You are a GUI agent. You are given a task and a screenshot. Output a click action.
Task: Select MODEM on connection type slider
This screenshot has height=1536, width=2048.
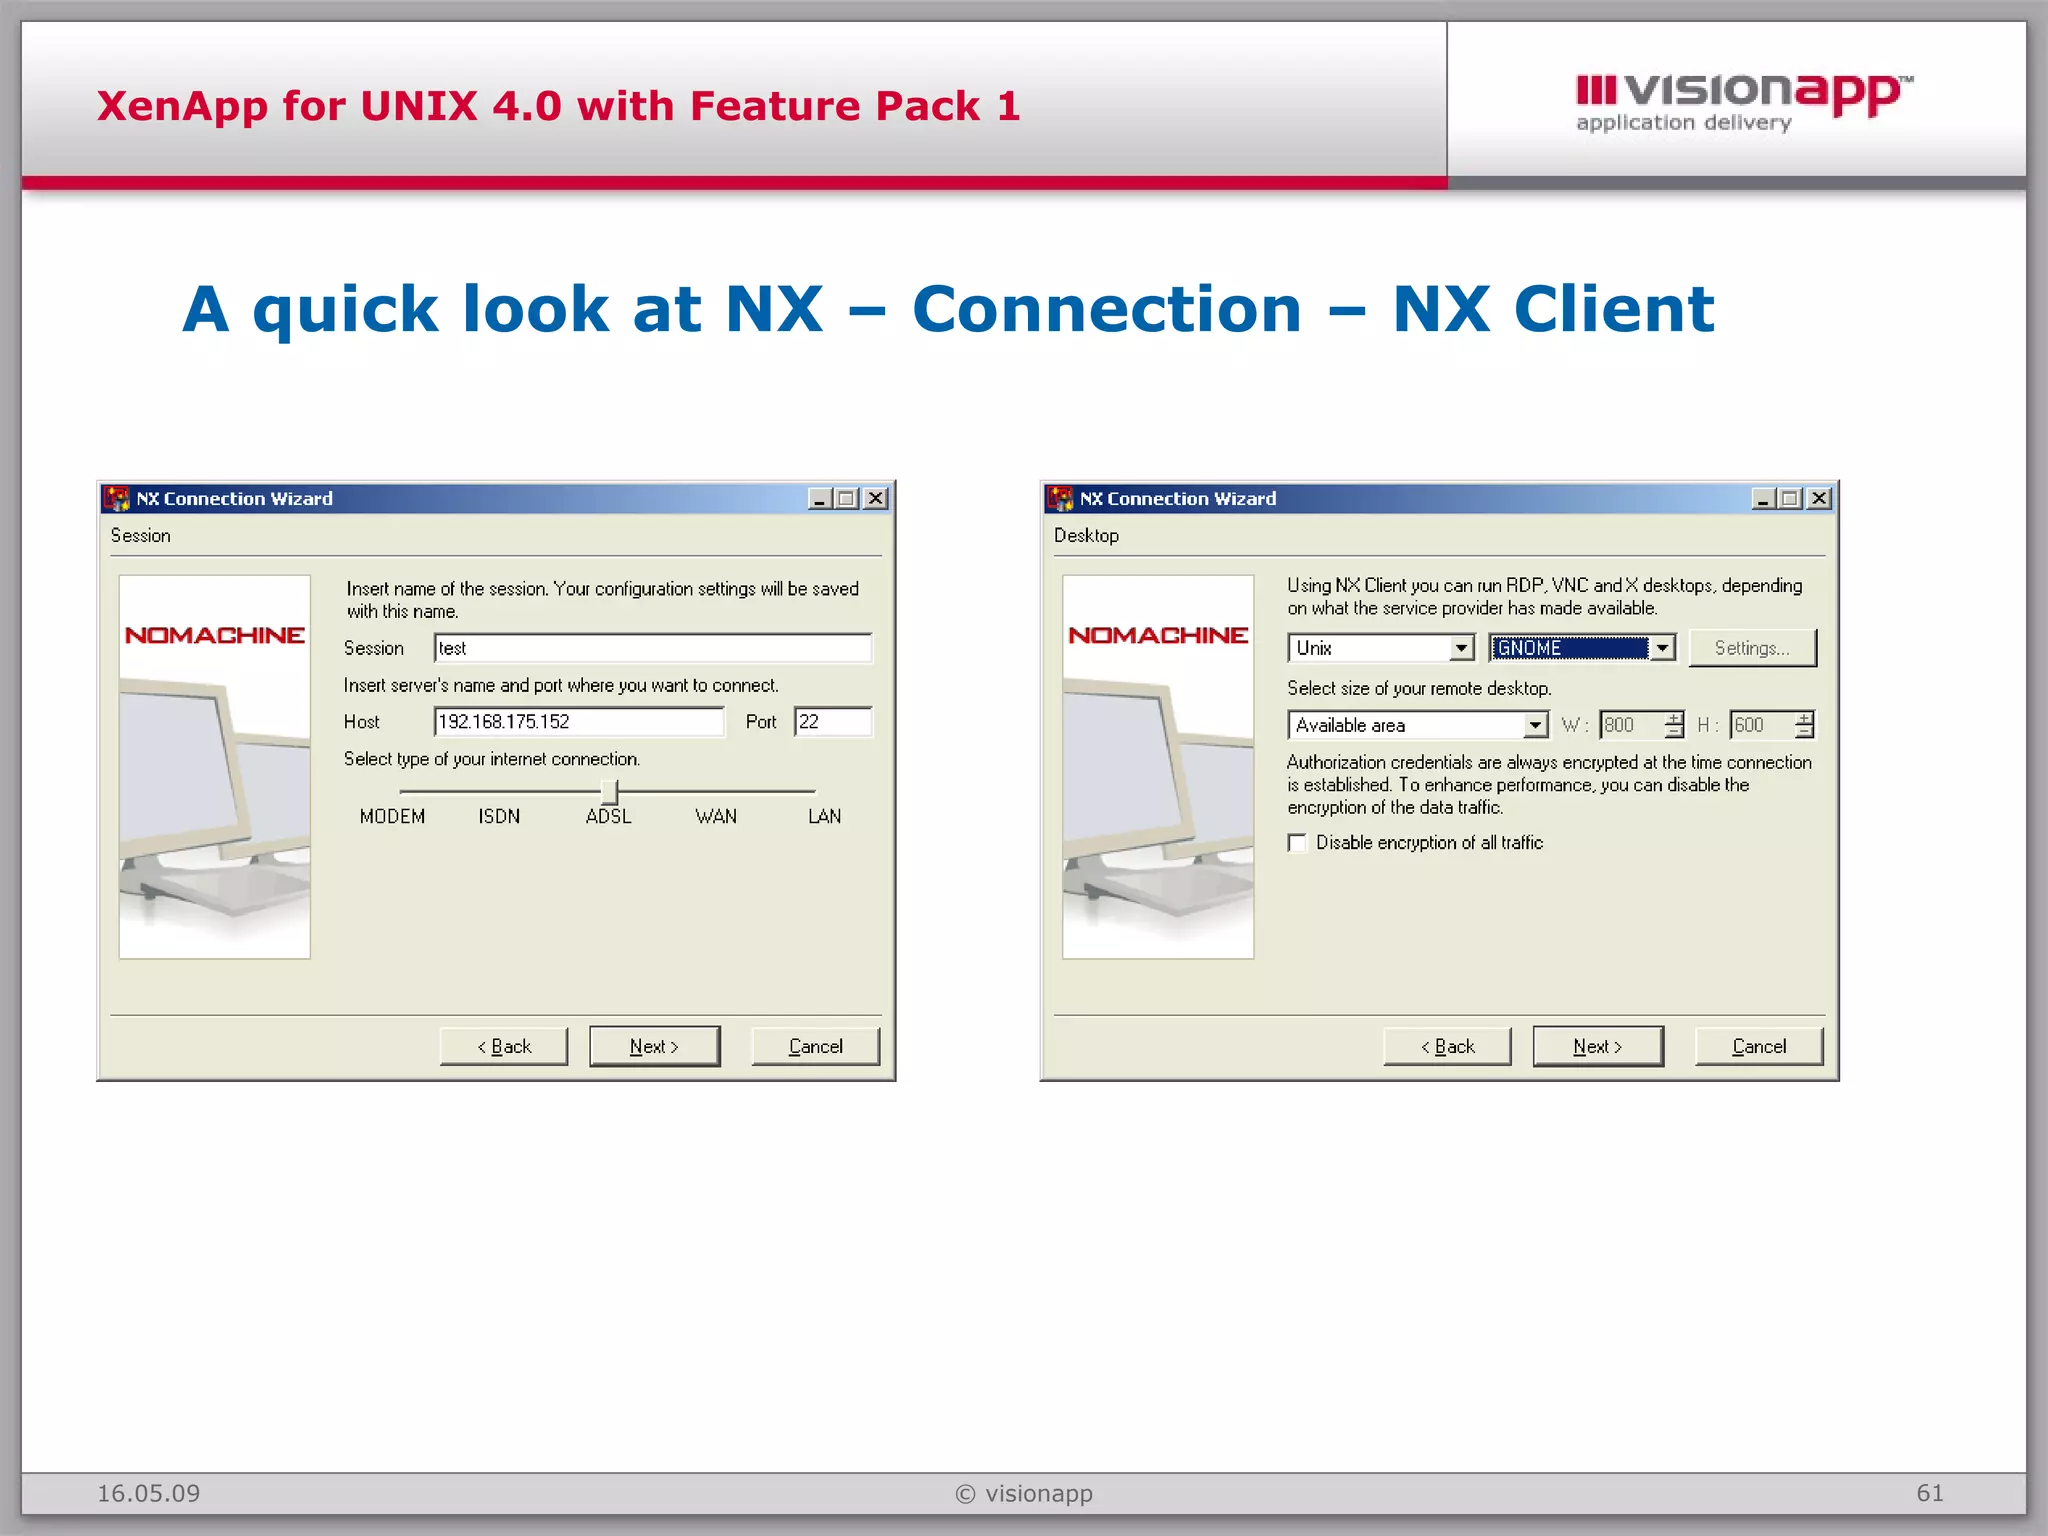point(392,817)
